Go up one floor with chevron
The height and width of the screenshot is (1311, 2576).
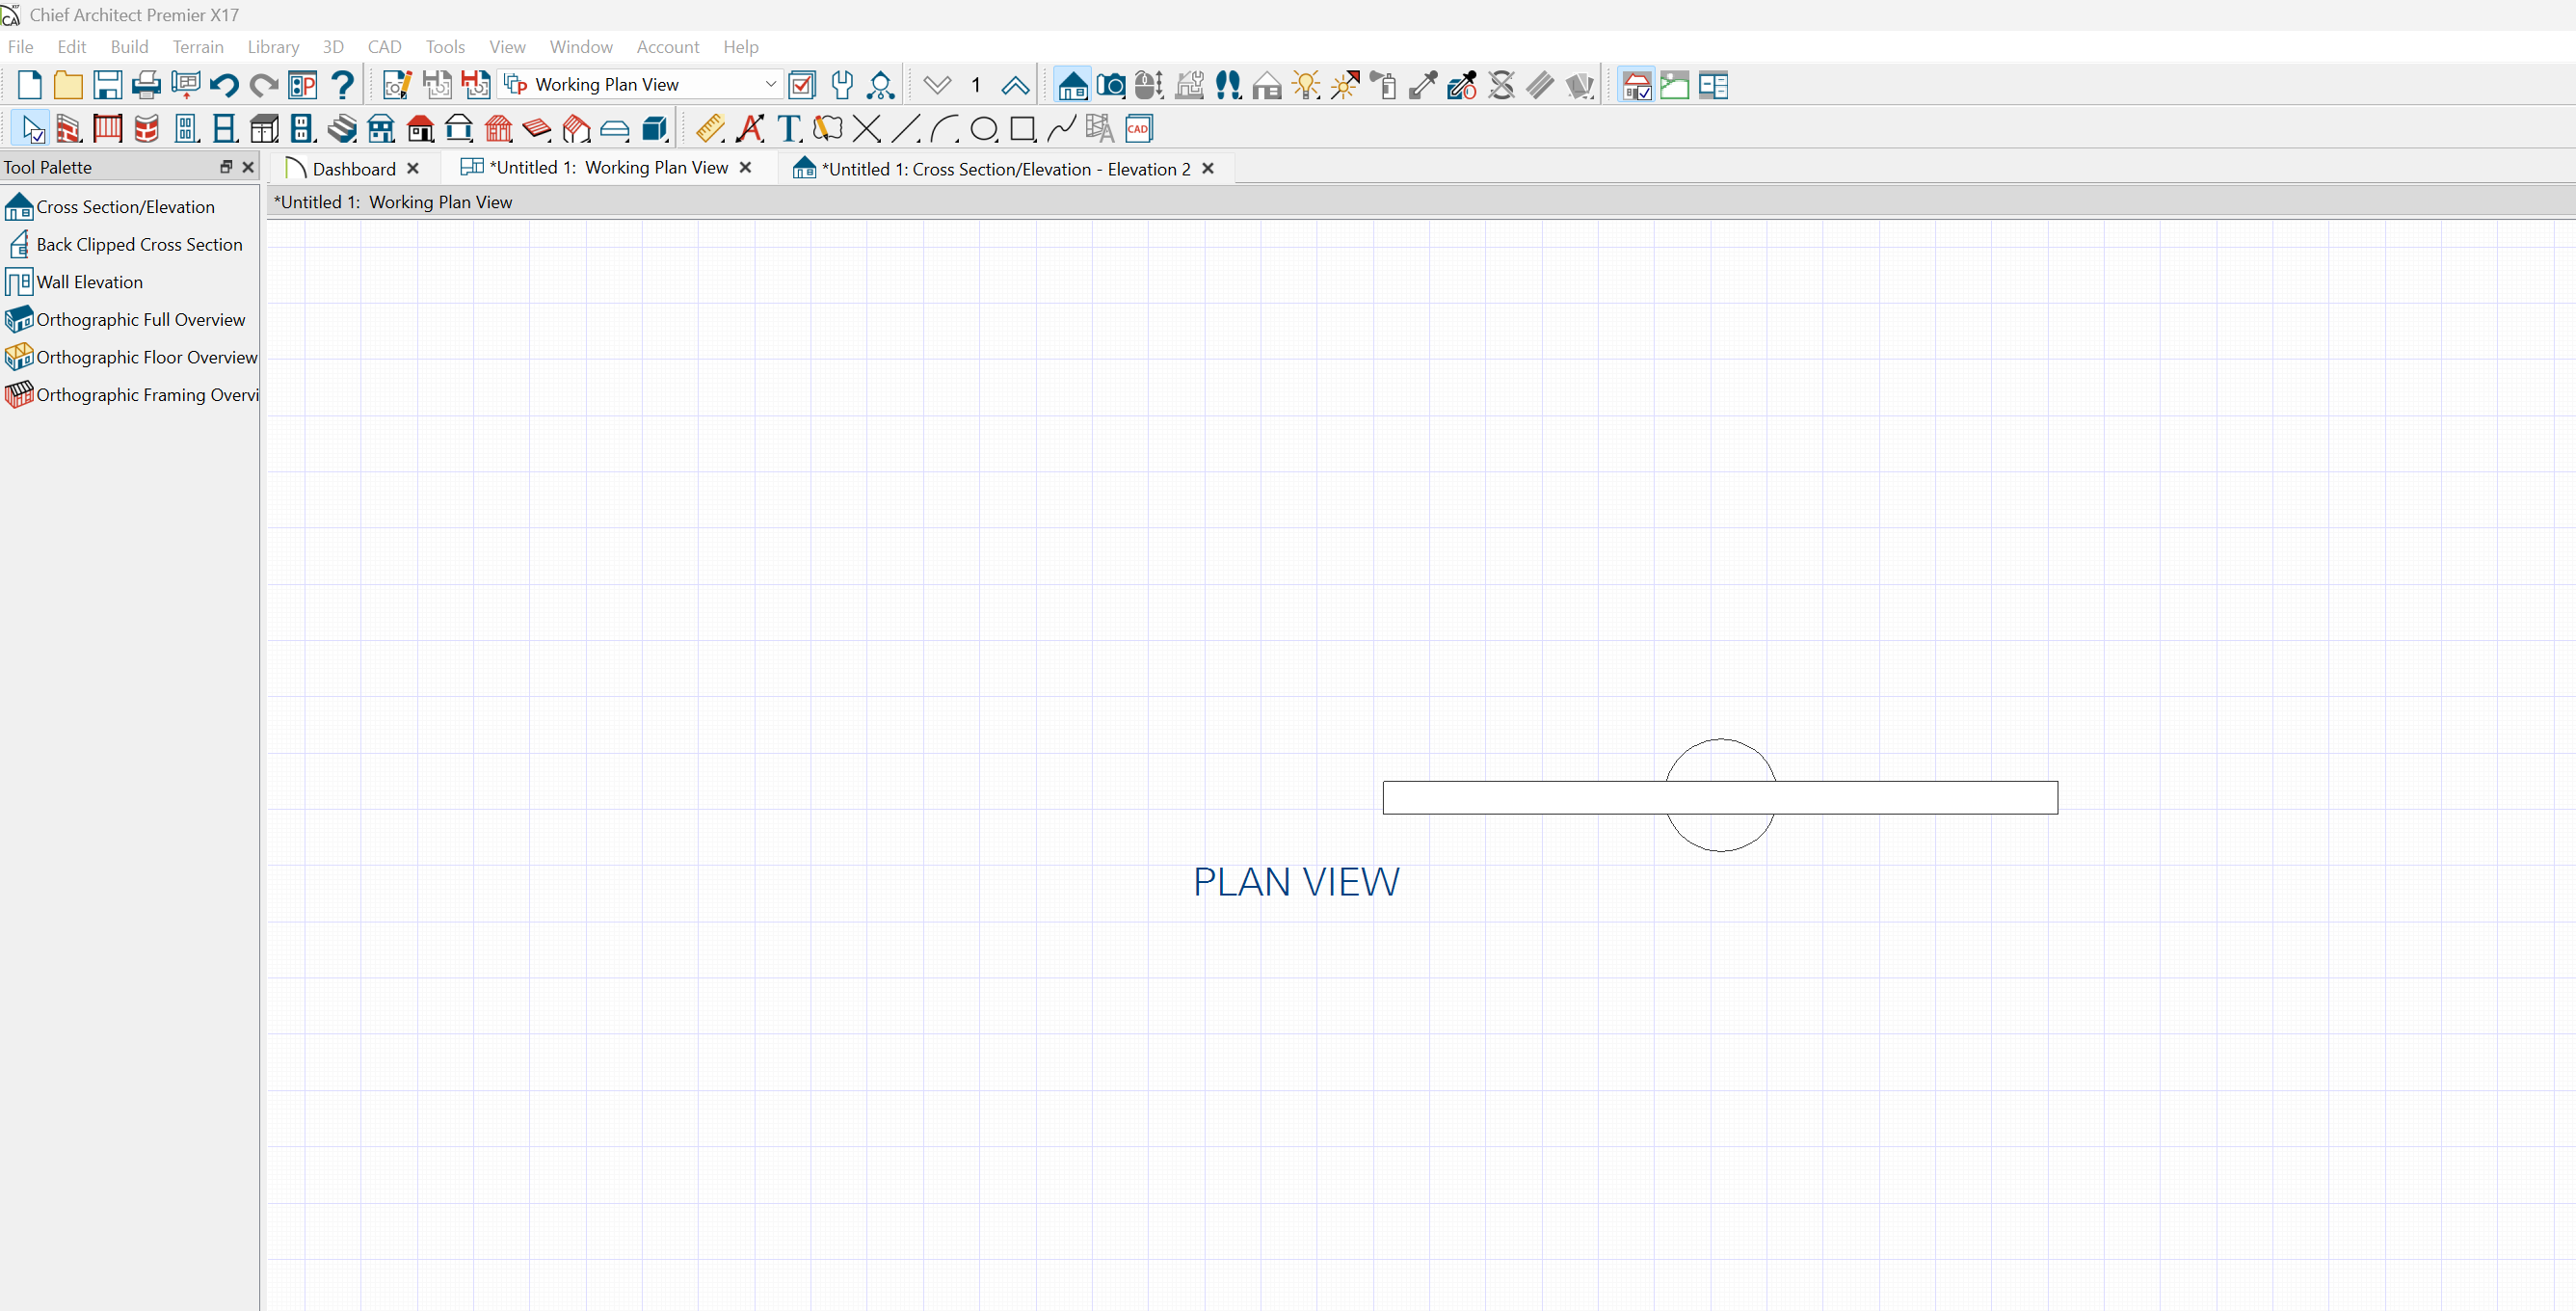1015,85
